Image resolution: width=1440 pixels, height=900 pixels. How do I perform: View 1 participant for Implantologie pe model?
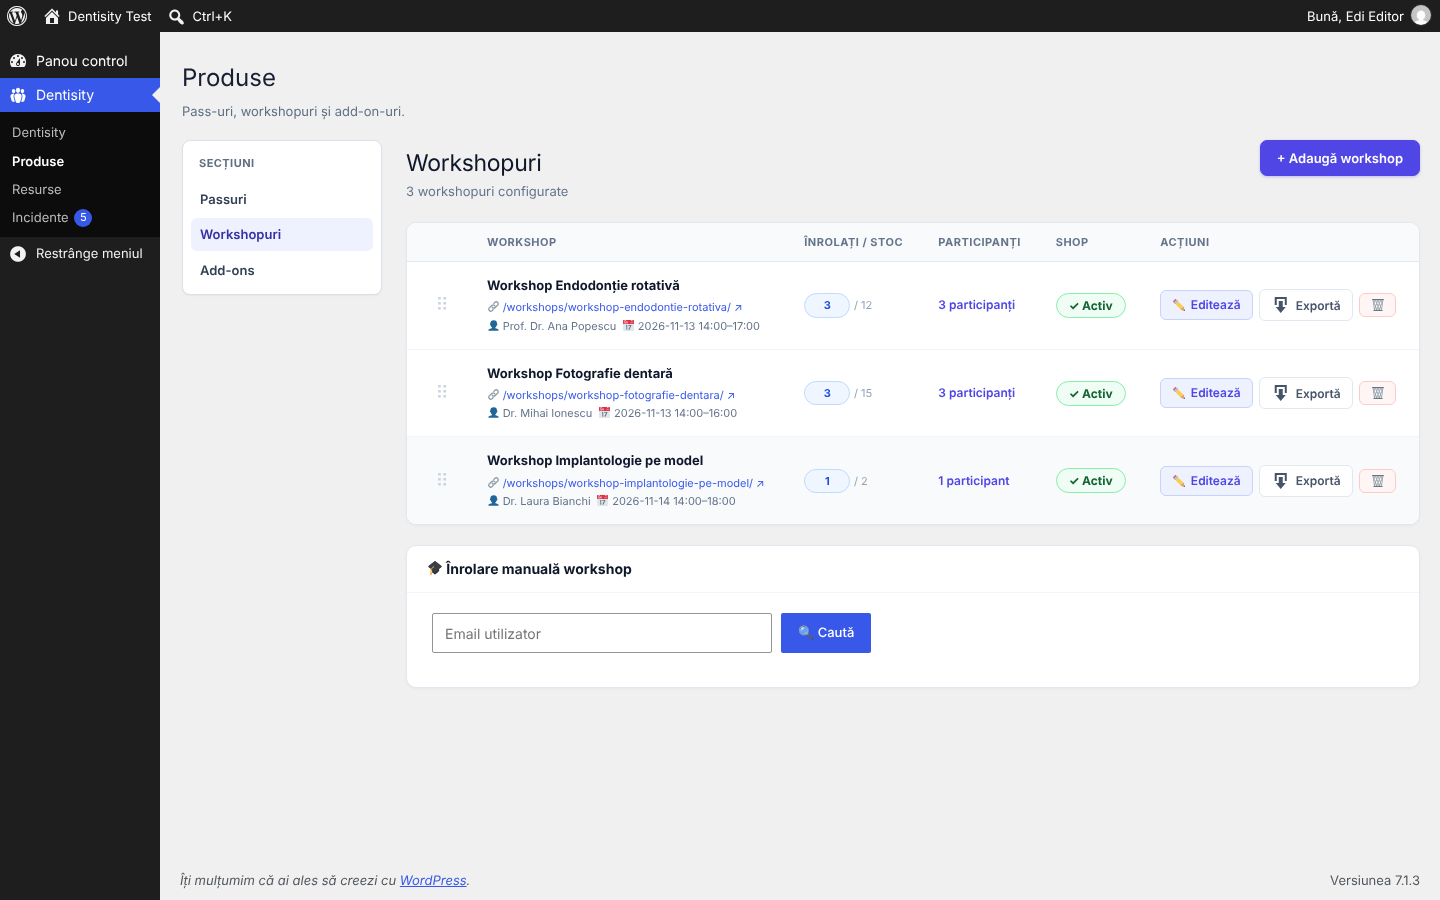pyautogui.click(x=974, y=481)
